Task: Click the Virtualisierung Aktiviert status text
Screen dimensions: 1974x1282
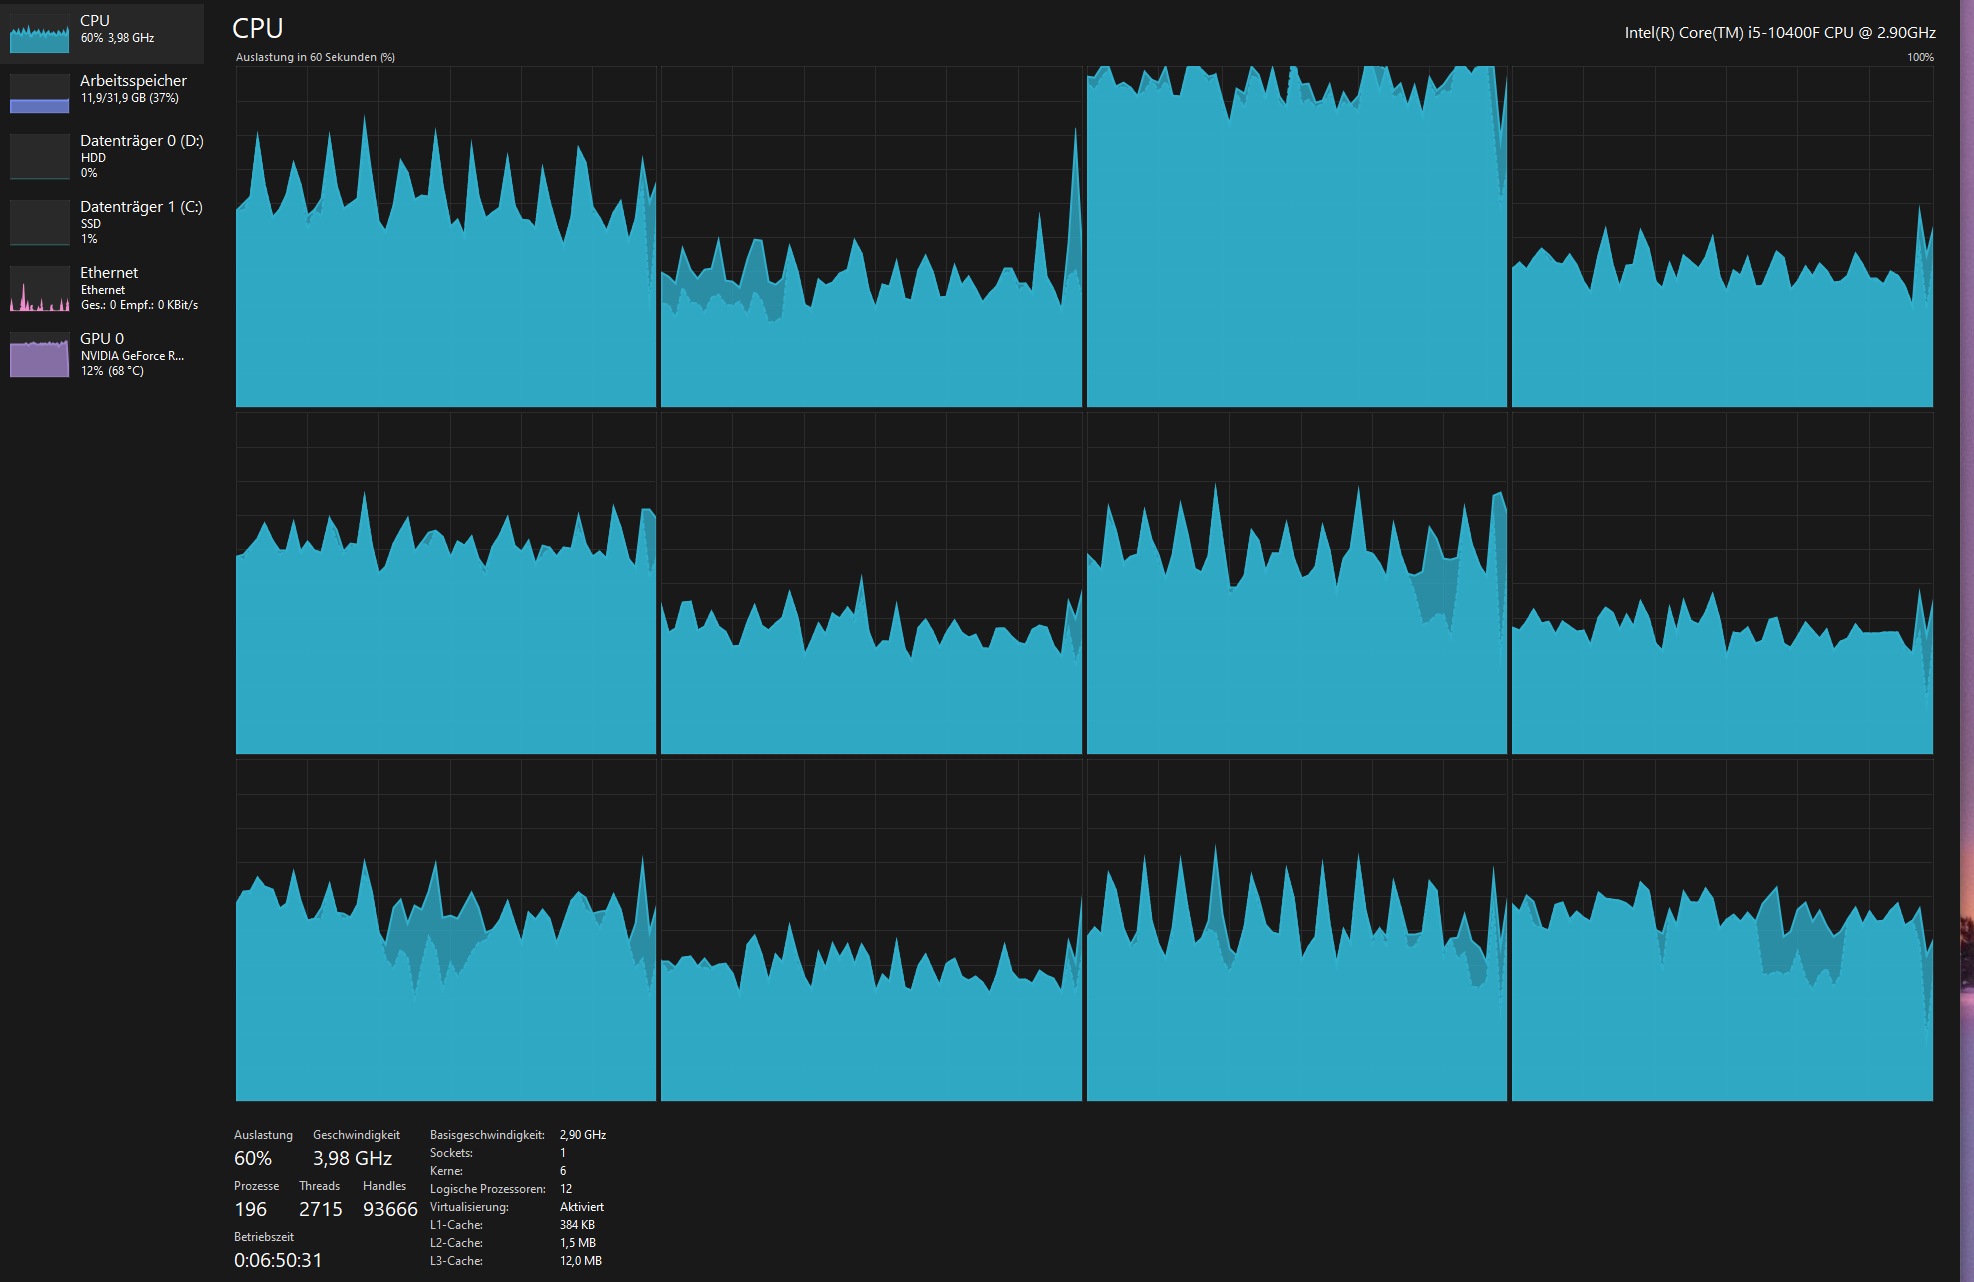Action: point(581,1207)
